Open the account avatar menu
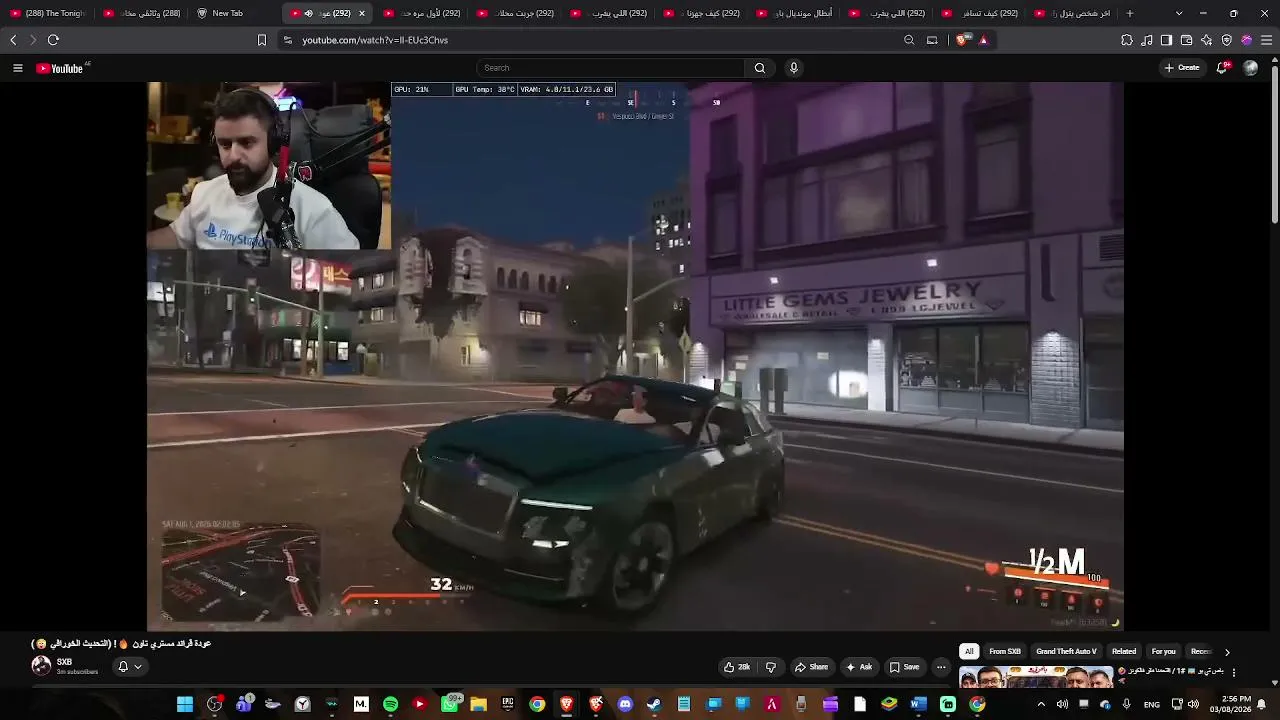The image size is (1280, 720). pos(1250,68)
